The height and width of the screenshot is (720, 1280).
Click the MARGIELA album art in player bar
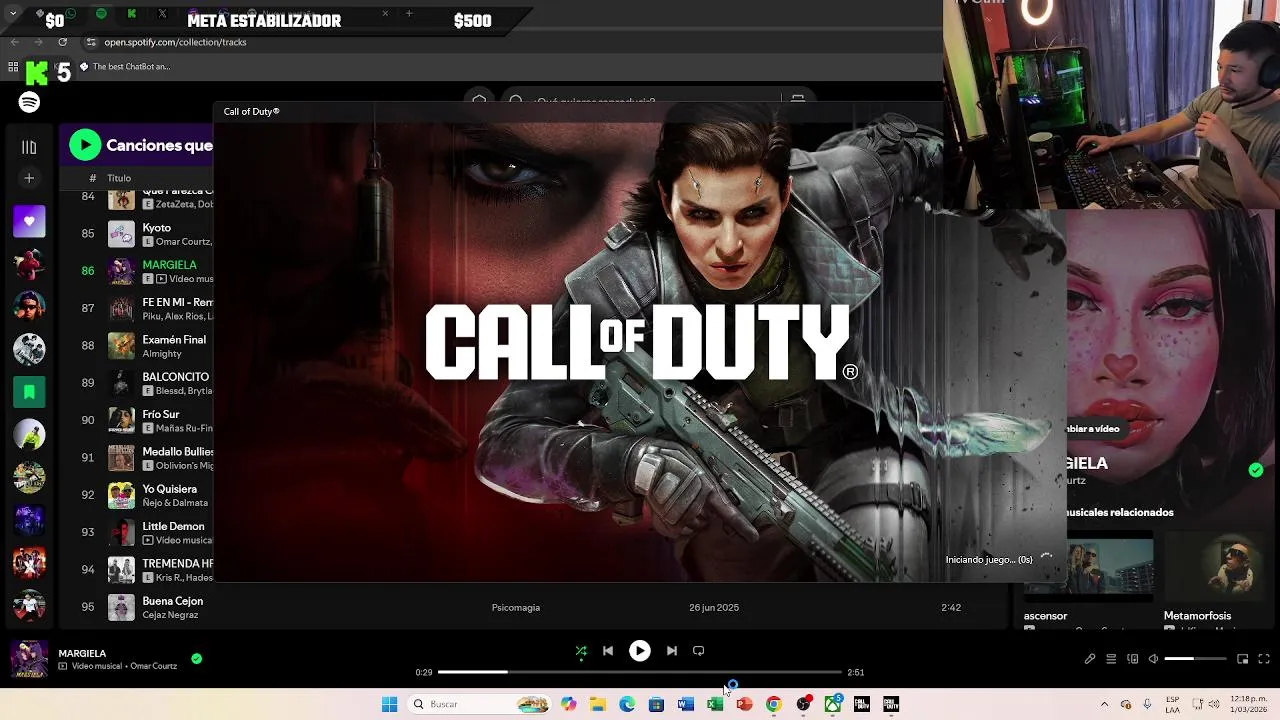[29, 659]
